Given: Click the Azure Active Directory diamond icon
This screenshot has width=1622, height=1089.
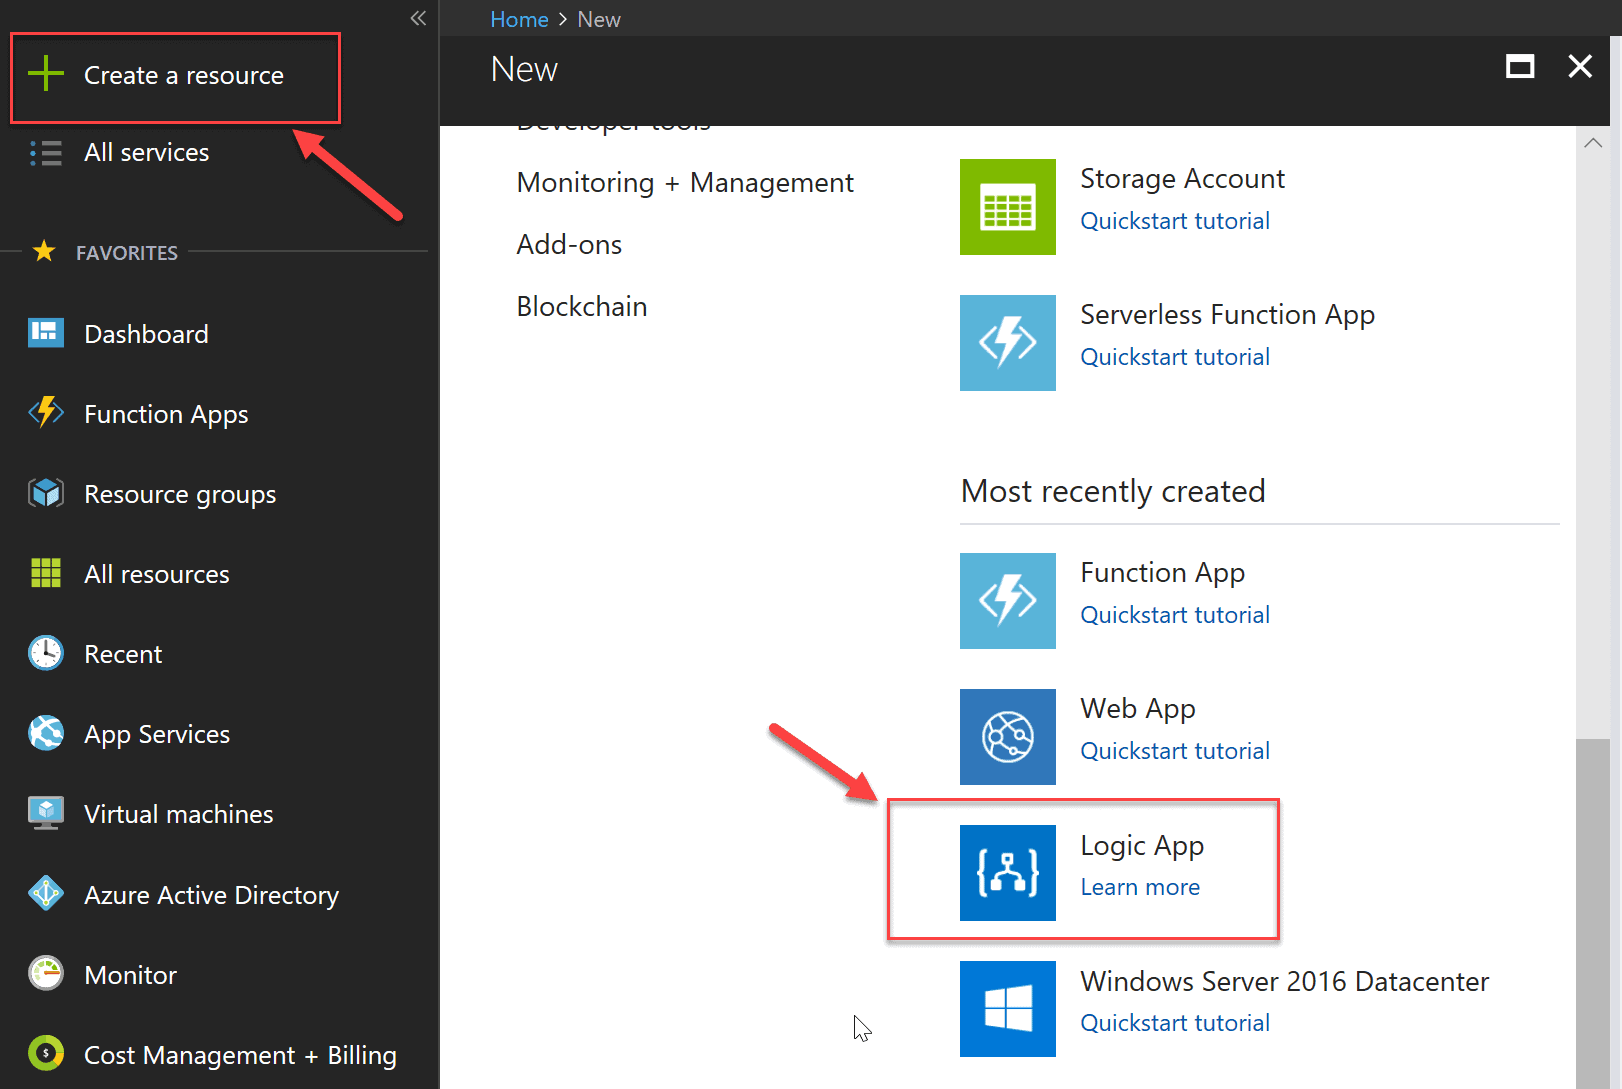Looking at the screenshot, I should 46,893.
